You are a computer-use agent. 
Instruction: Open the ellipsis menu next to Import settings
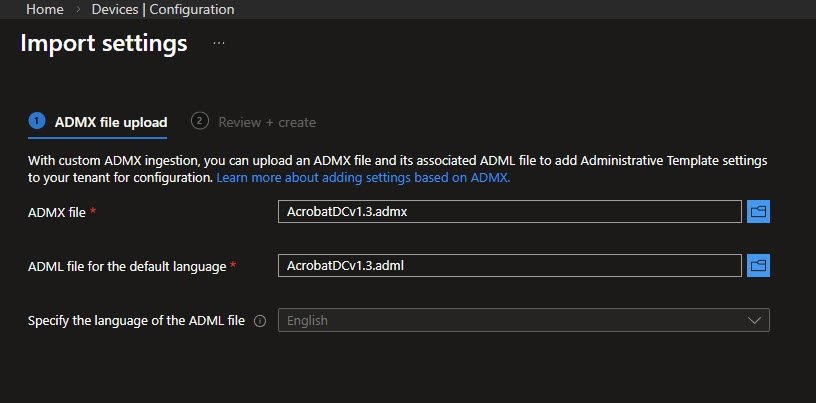pyautogui.click(x=219, y=44)
